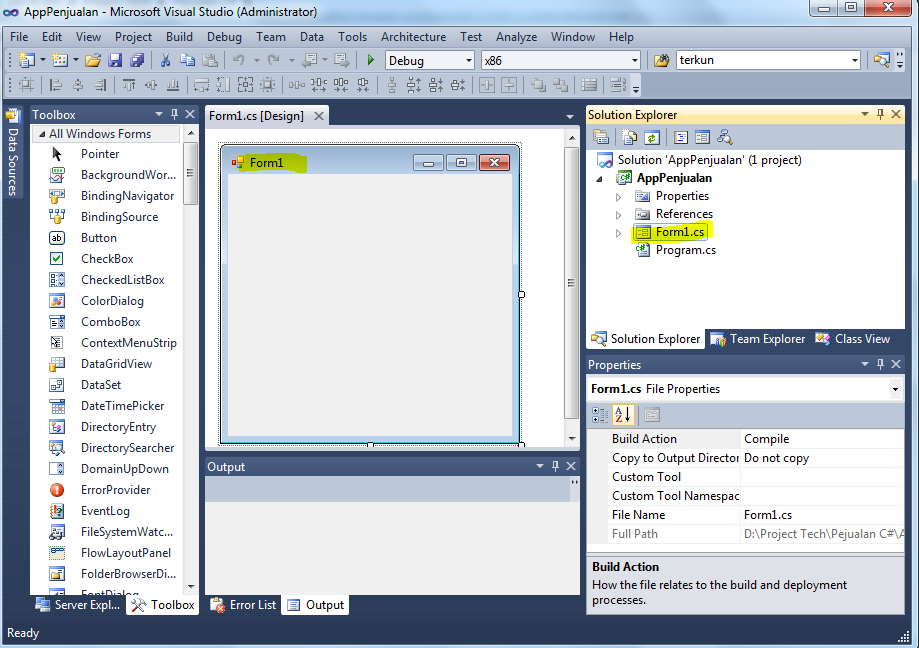Click the Start Debugging green arrow
The height and width of the screenshot is (648, 919).
[x=370, y=60]
